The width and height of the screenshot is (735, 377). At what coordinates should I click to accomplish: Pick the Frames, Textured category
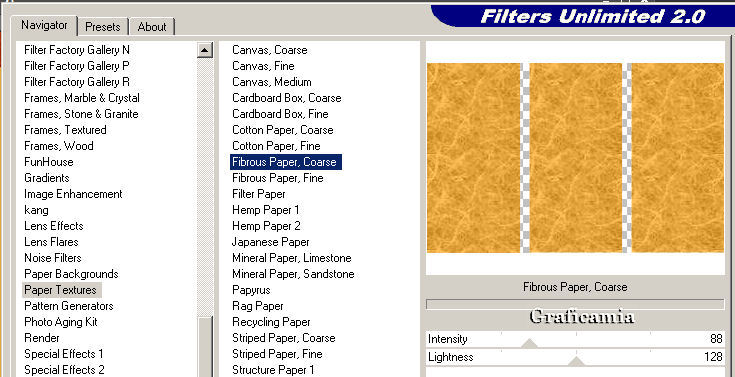(x=65, y=129)
